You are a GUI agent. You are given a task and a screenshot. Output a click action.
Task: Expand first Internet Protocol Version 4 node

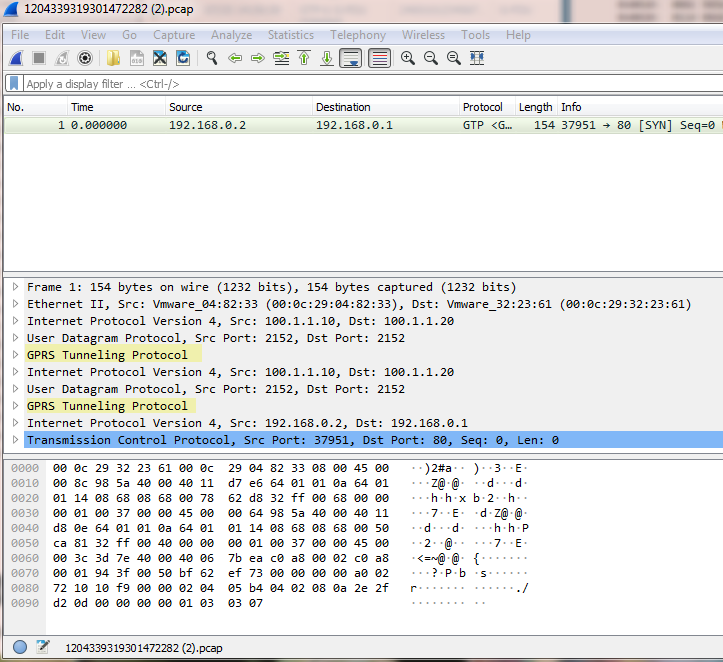click(x=15, y=321)
